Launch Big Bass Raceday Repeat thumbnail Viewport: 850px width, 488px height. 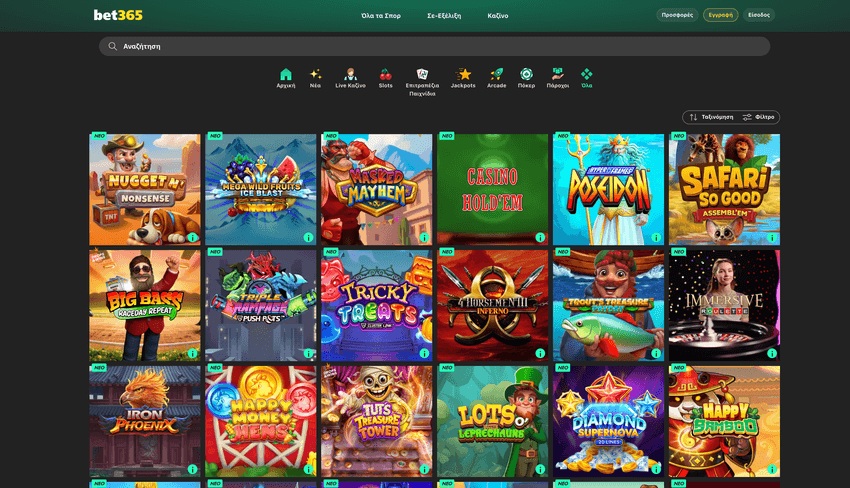tap(145, 306)
